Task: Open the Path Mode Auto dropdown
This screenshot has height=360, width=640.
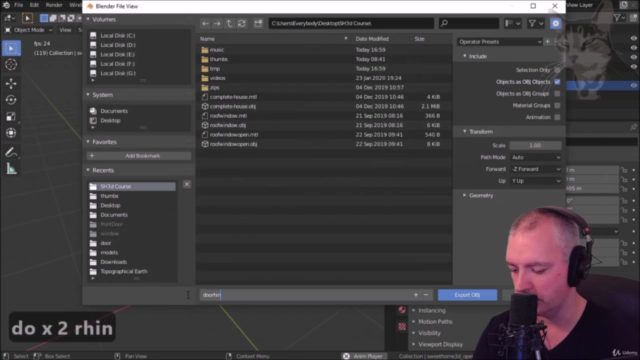Action: pyautogui.click(x=536, y=157)
